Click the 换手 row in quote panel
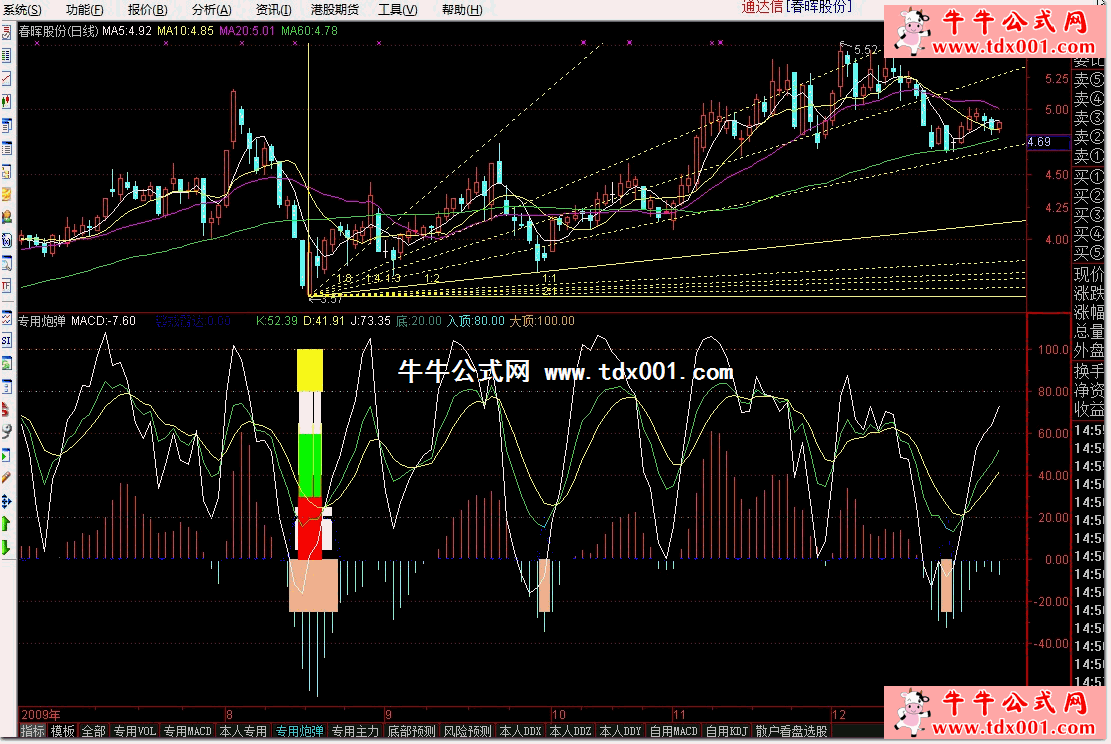This screenshot has height=744, width=1111. click(x=1088, y=371)
